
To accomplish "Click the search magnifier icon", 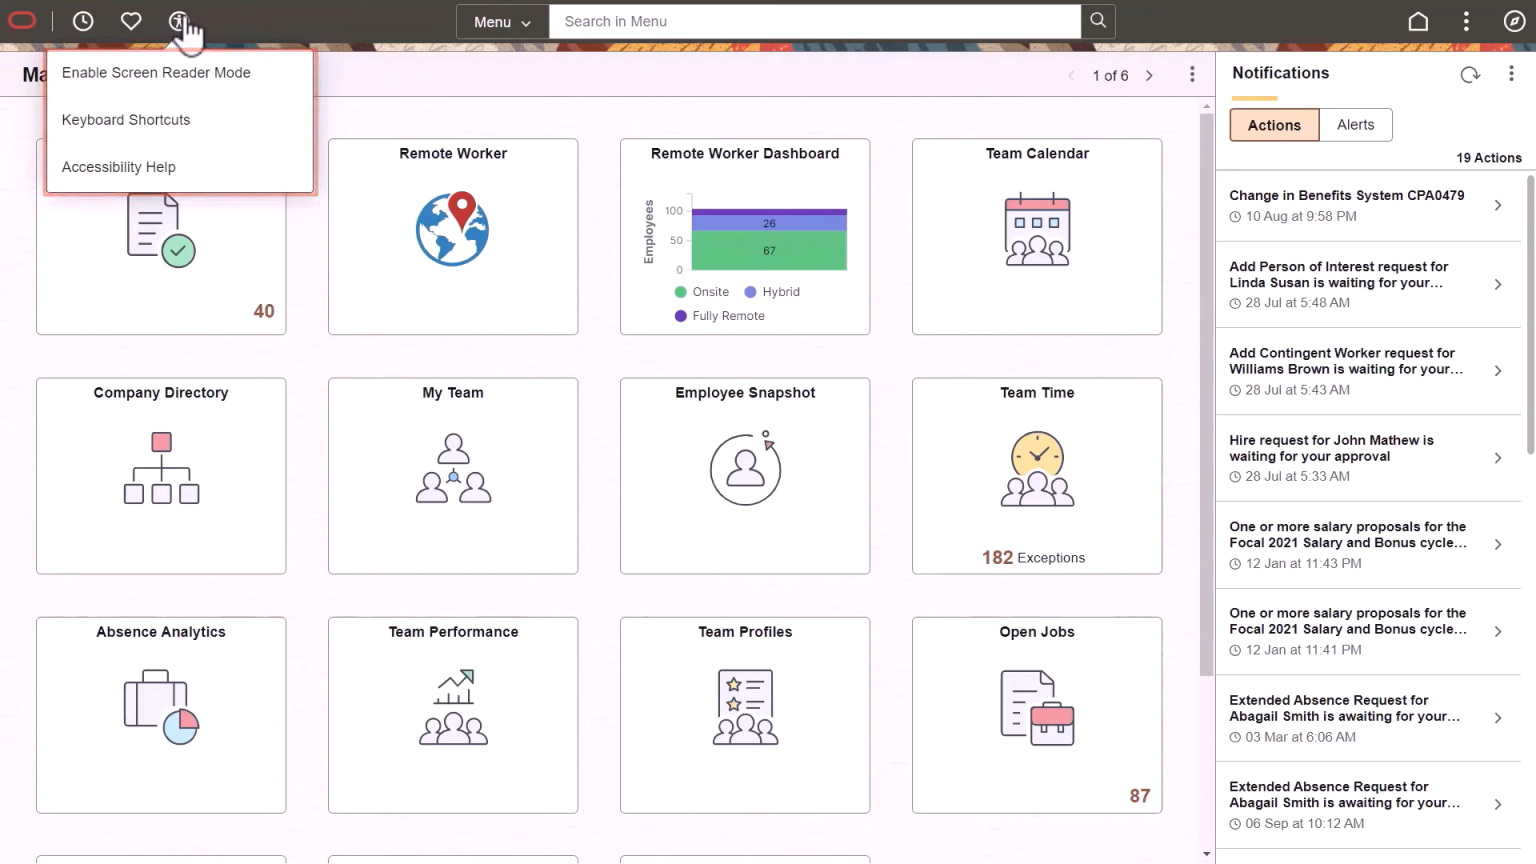I will [x=1097, y=21].
